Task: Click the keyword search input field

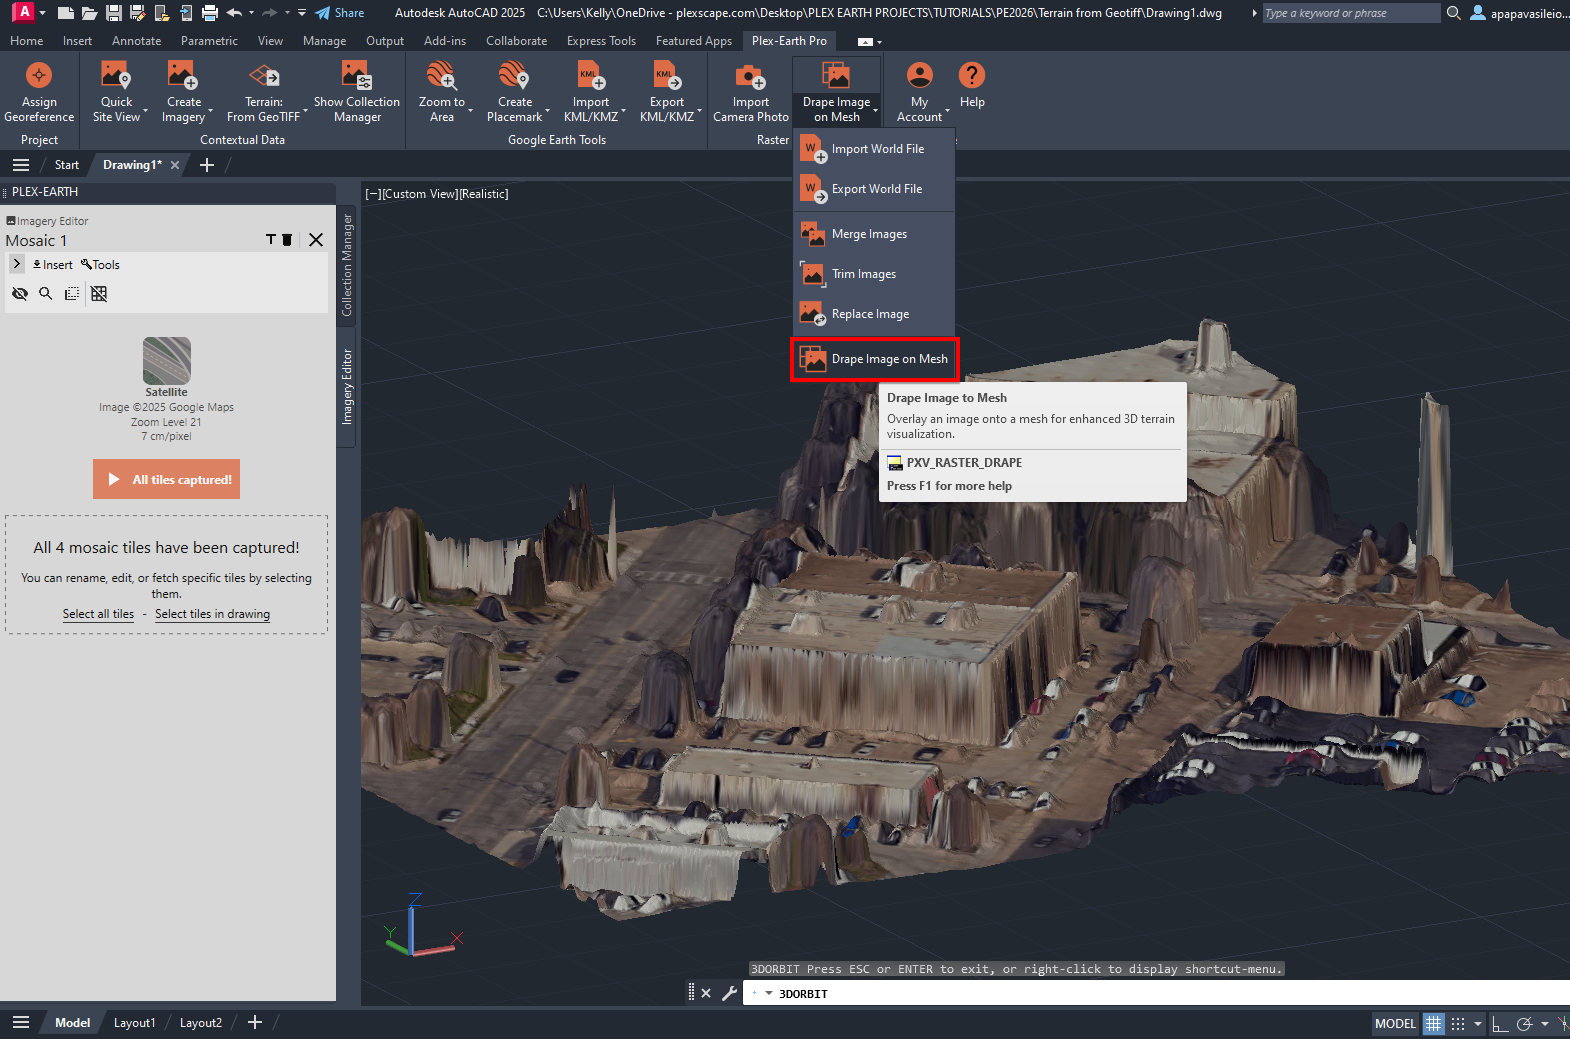Action: point(1350,13)
